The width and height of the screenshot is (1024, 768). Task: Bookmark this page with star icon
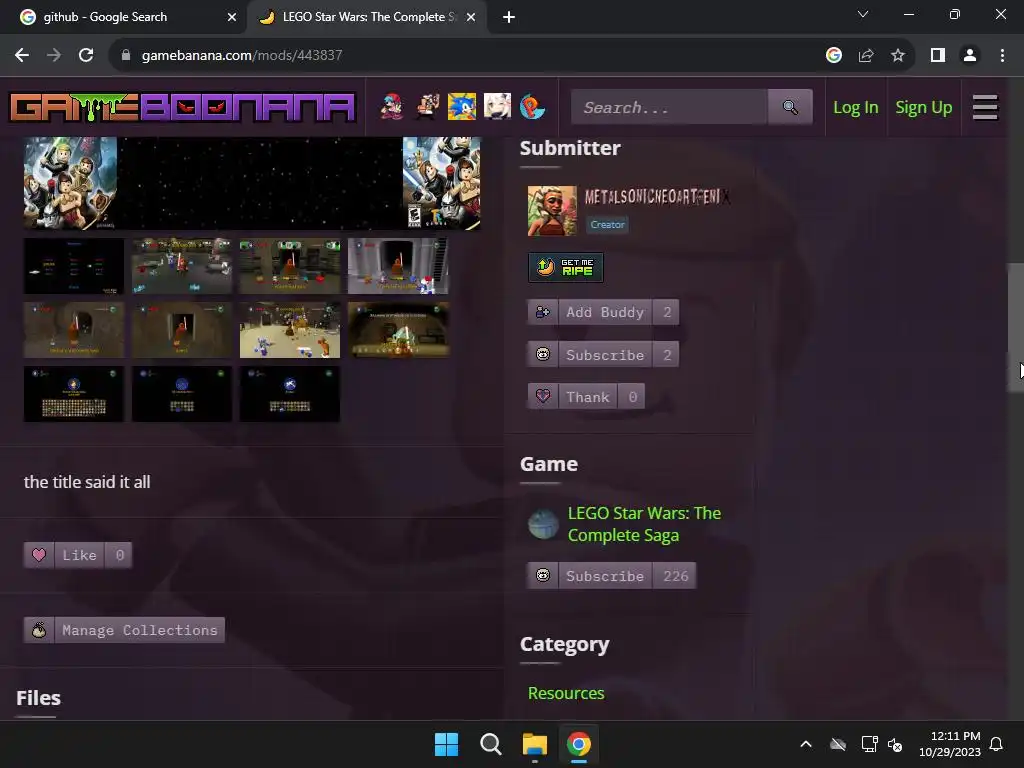tap(898, 55)
